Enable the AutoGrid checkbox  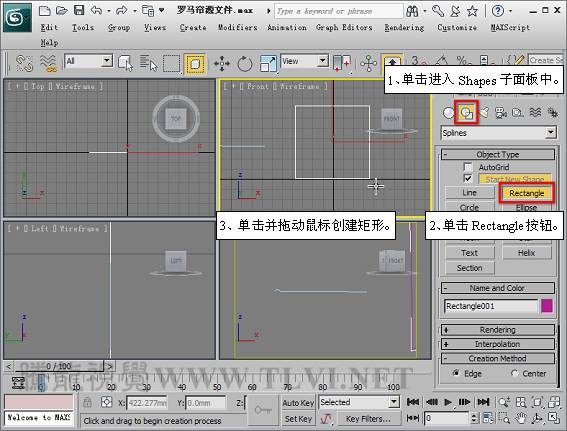(x=468, y=167)
